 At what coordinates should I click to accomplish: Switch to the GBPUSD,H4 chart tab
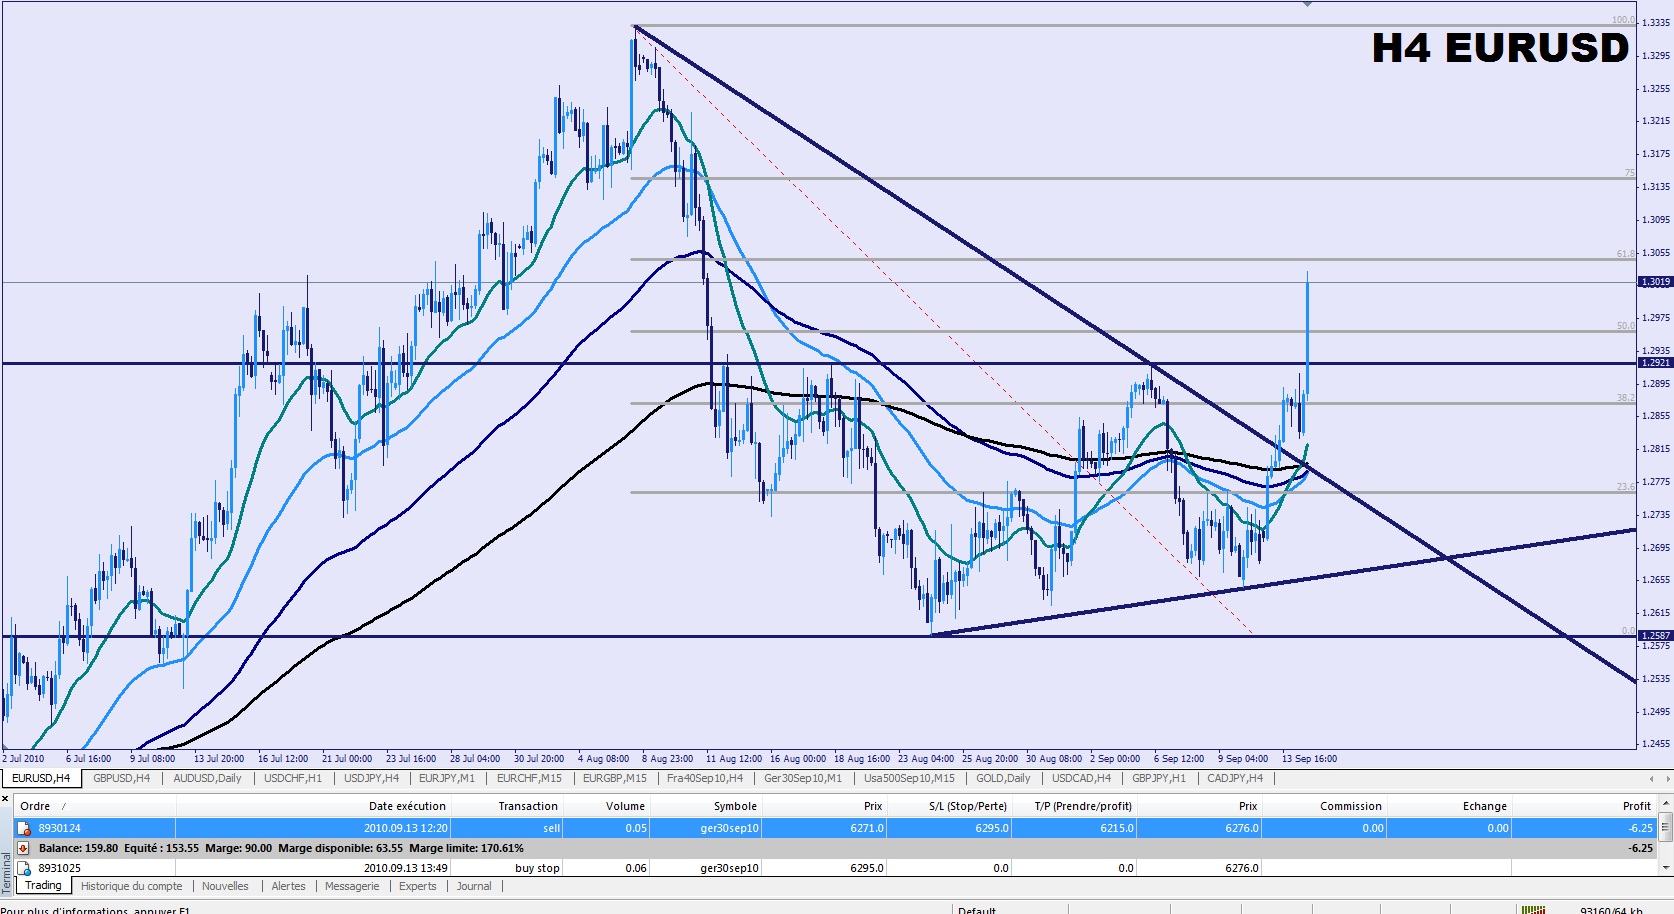(x=121, y=778)
